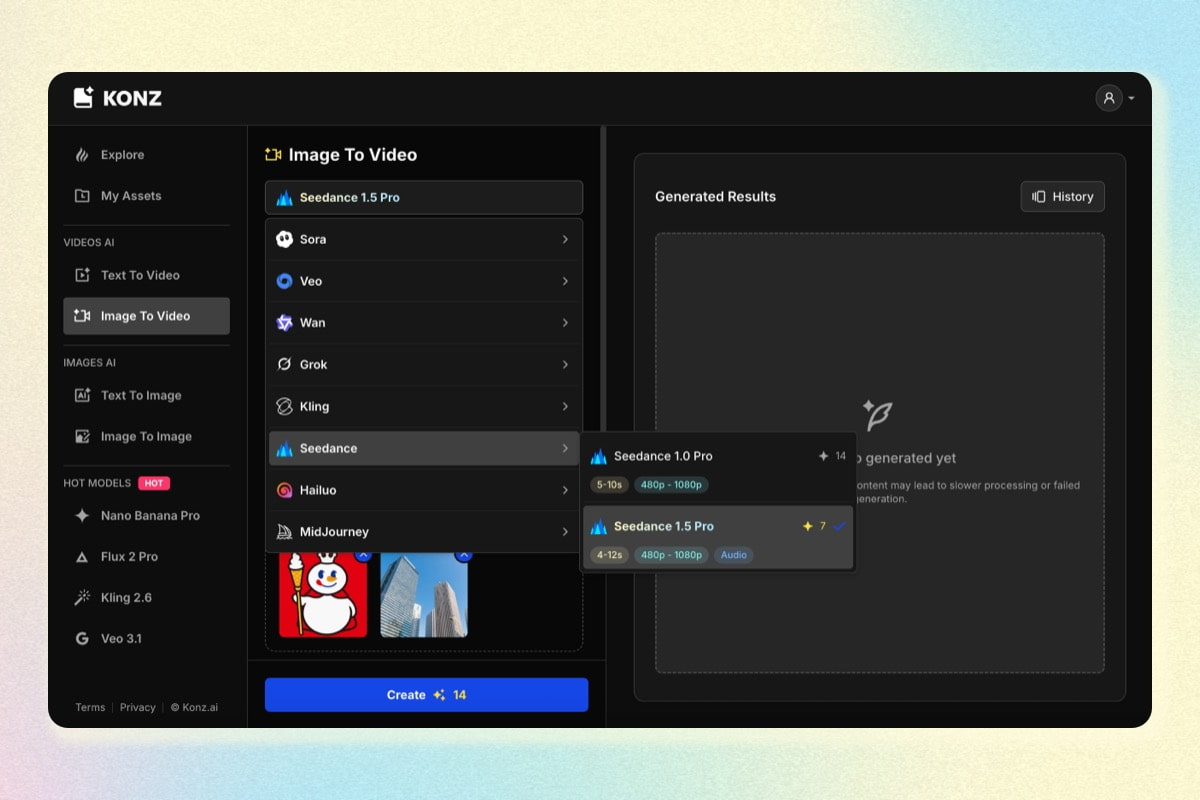Screen dimensions: 1200x800
Task: Click the Seedance 1.0 Pro logo icon
Action: pos(599,456)
